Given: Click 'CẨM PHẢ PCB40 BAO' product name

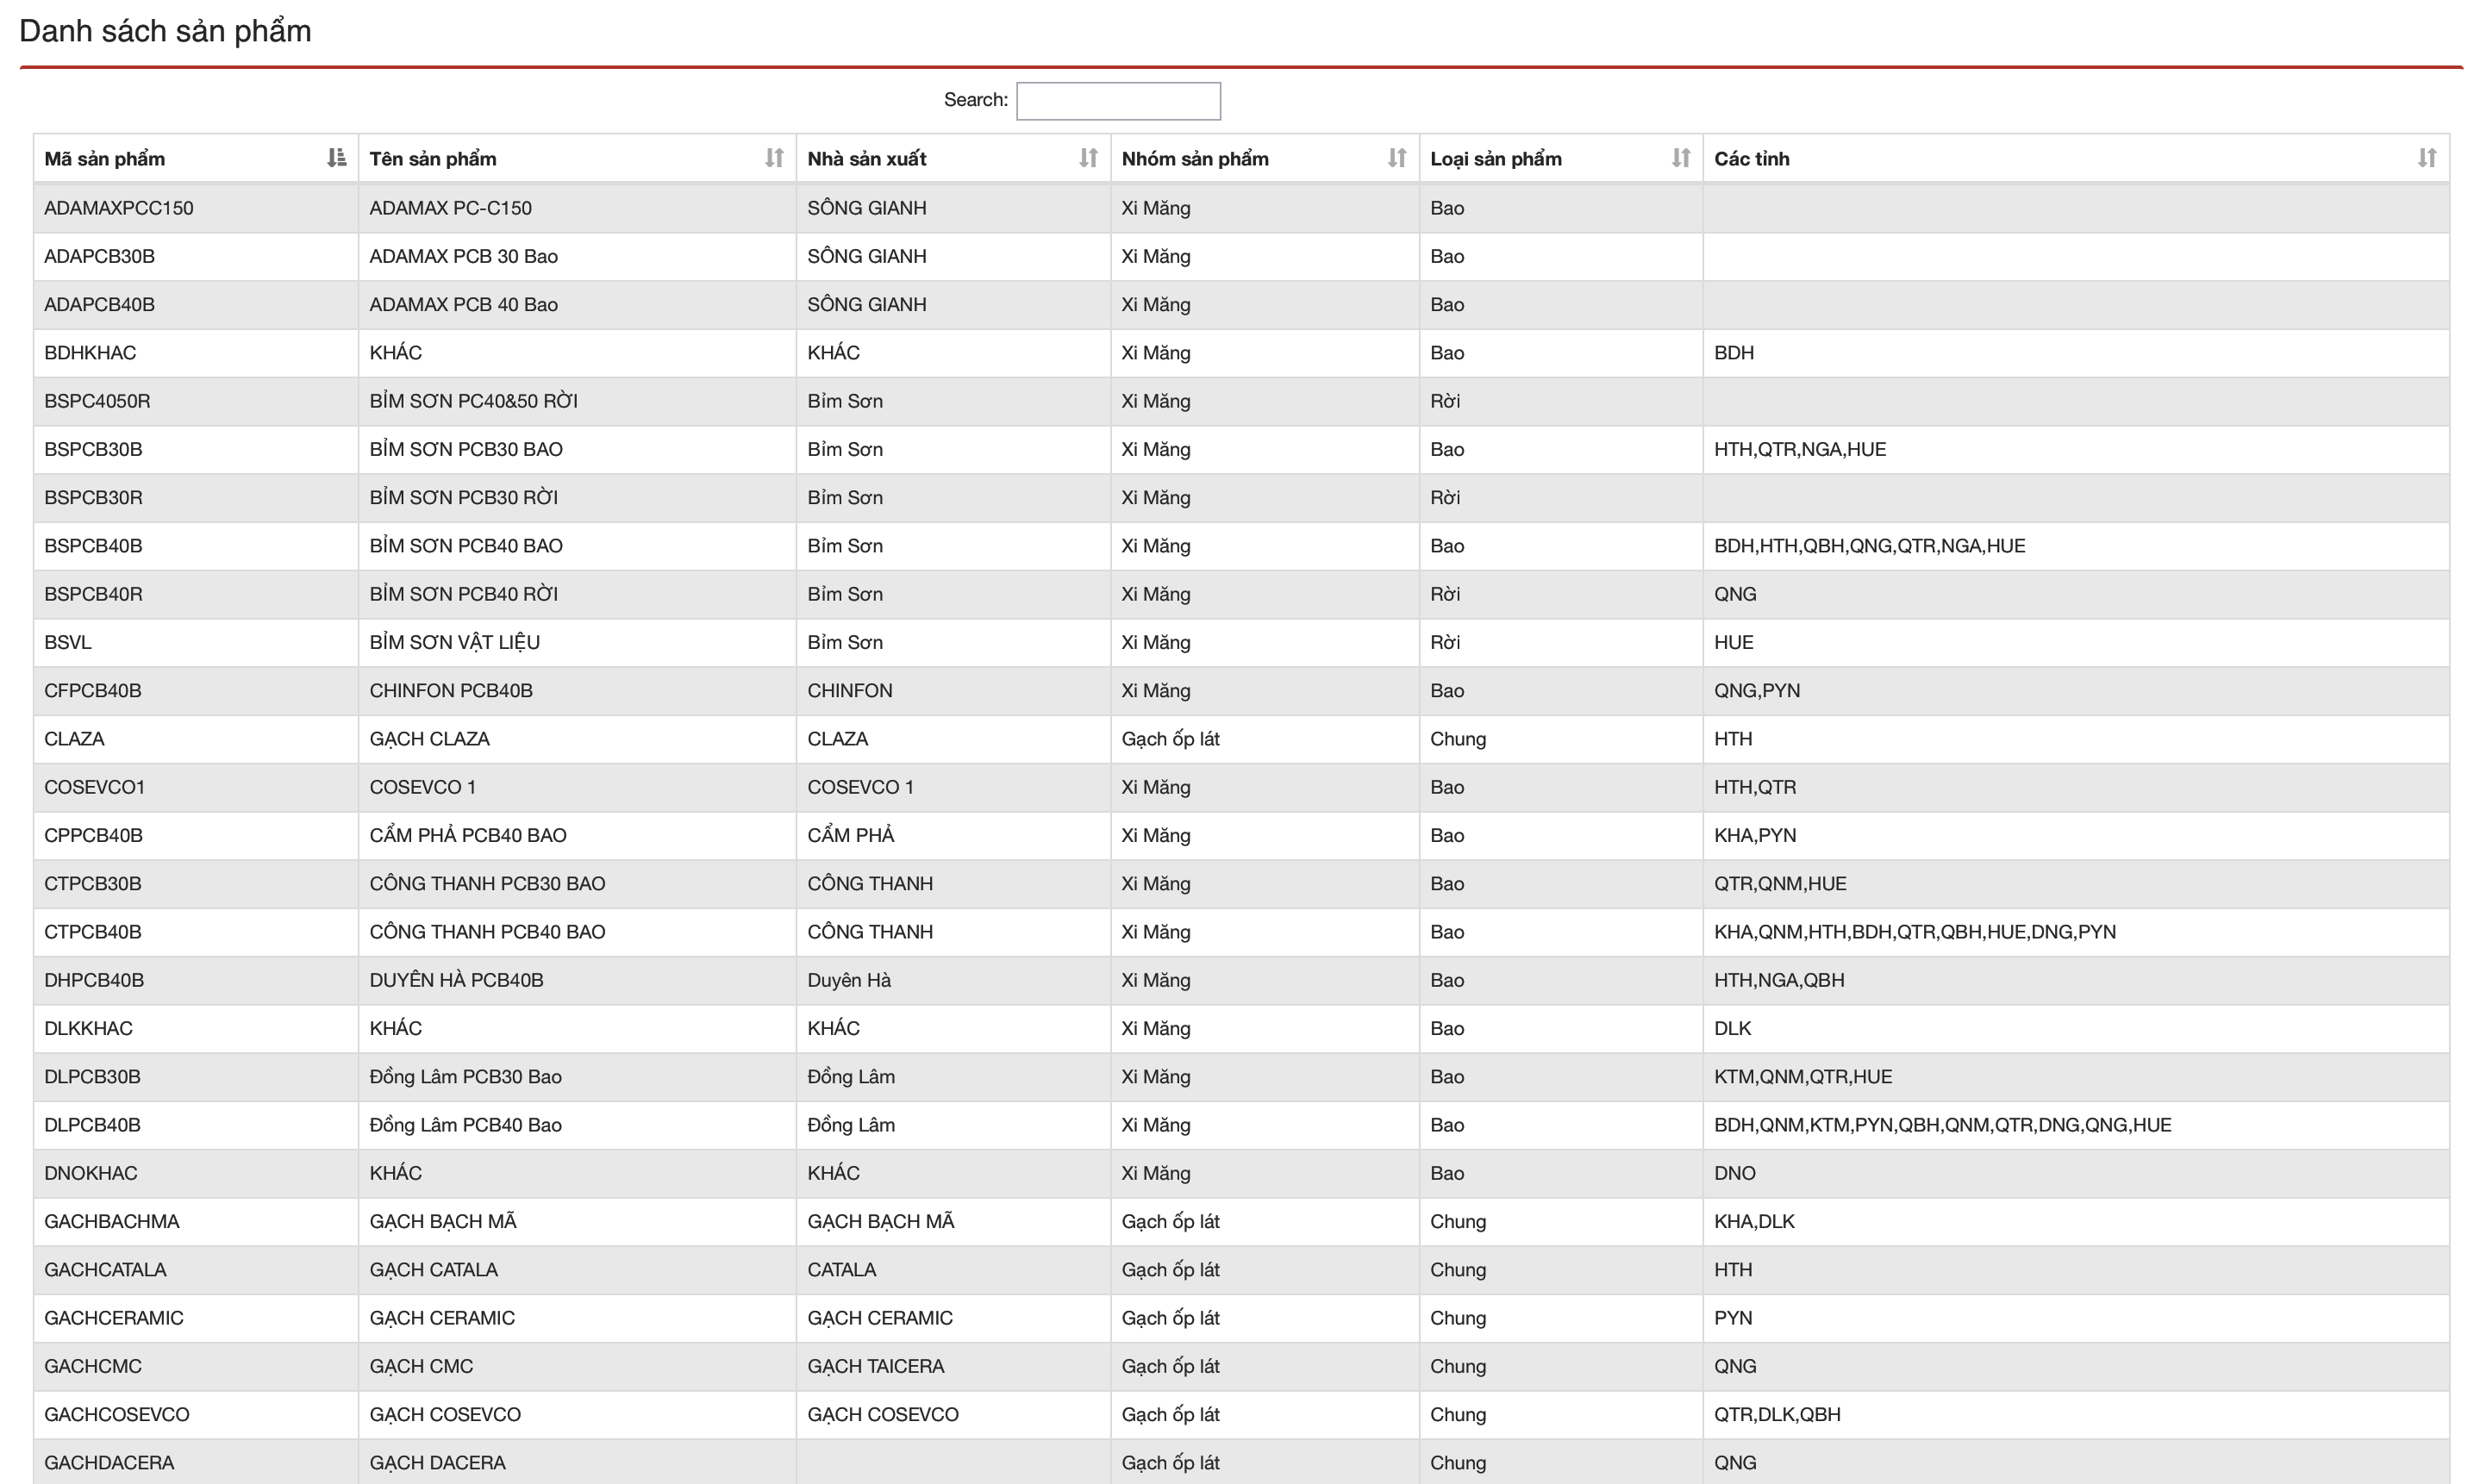Looking at the screenshot, I should [467, 835].
